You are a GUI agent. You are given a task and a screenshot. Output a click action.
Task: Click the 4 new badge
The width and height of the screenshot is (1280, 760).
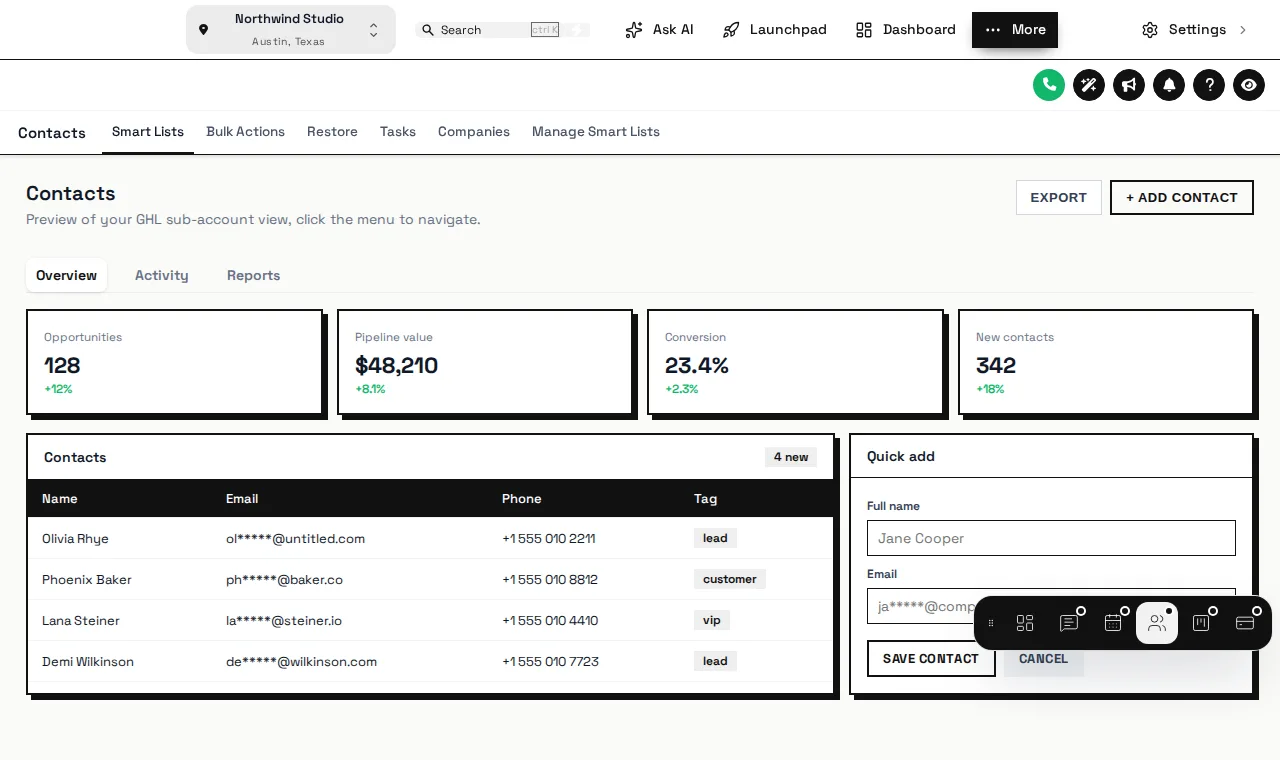pyautogui.click(x=791, y=457)
